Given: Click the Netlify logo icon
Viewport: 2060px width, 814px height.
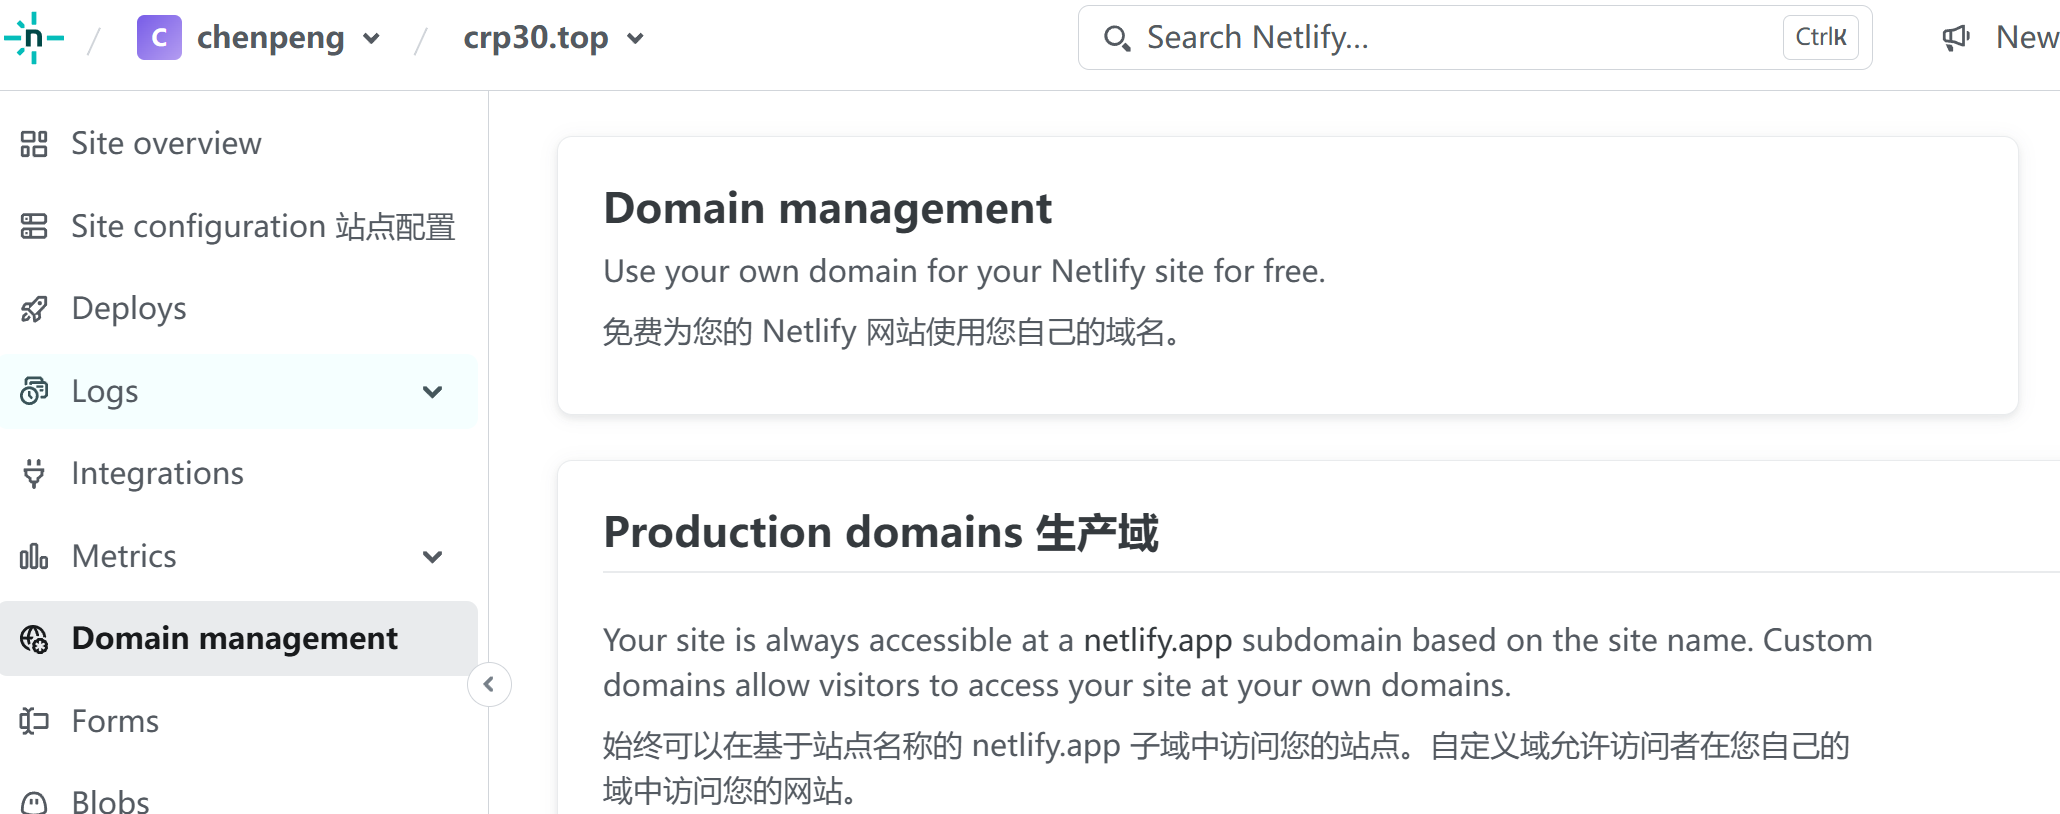Looking at the screenshot, I should click(34, 38).
